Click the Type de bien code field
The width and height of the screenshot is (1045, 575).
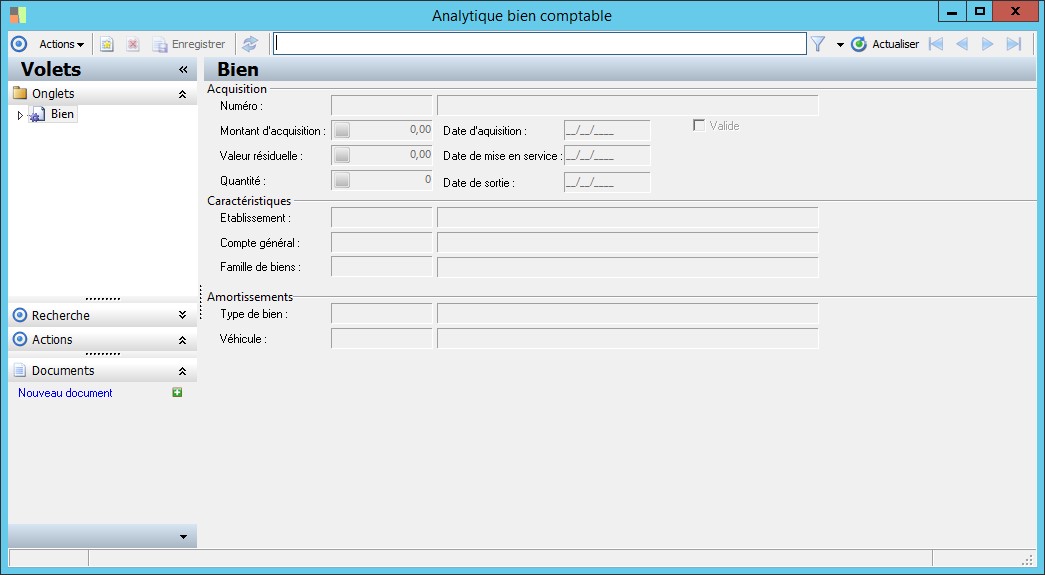[382, 314]
